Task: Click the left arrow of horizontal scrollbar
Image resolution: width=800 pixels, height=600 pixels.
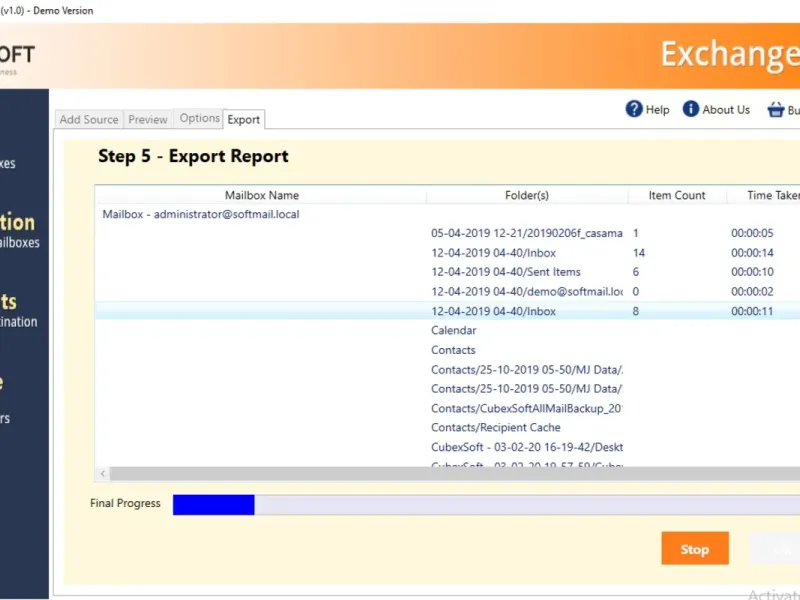Action: [x=103, y=473]
